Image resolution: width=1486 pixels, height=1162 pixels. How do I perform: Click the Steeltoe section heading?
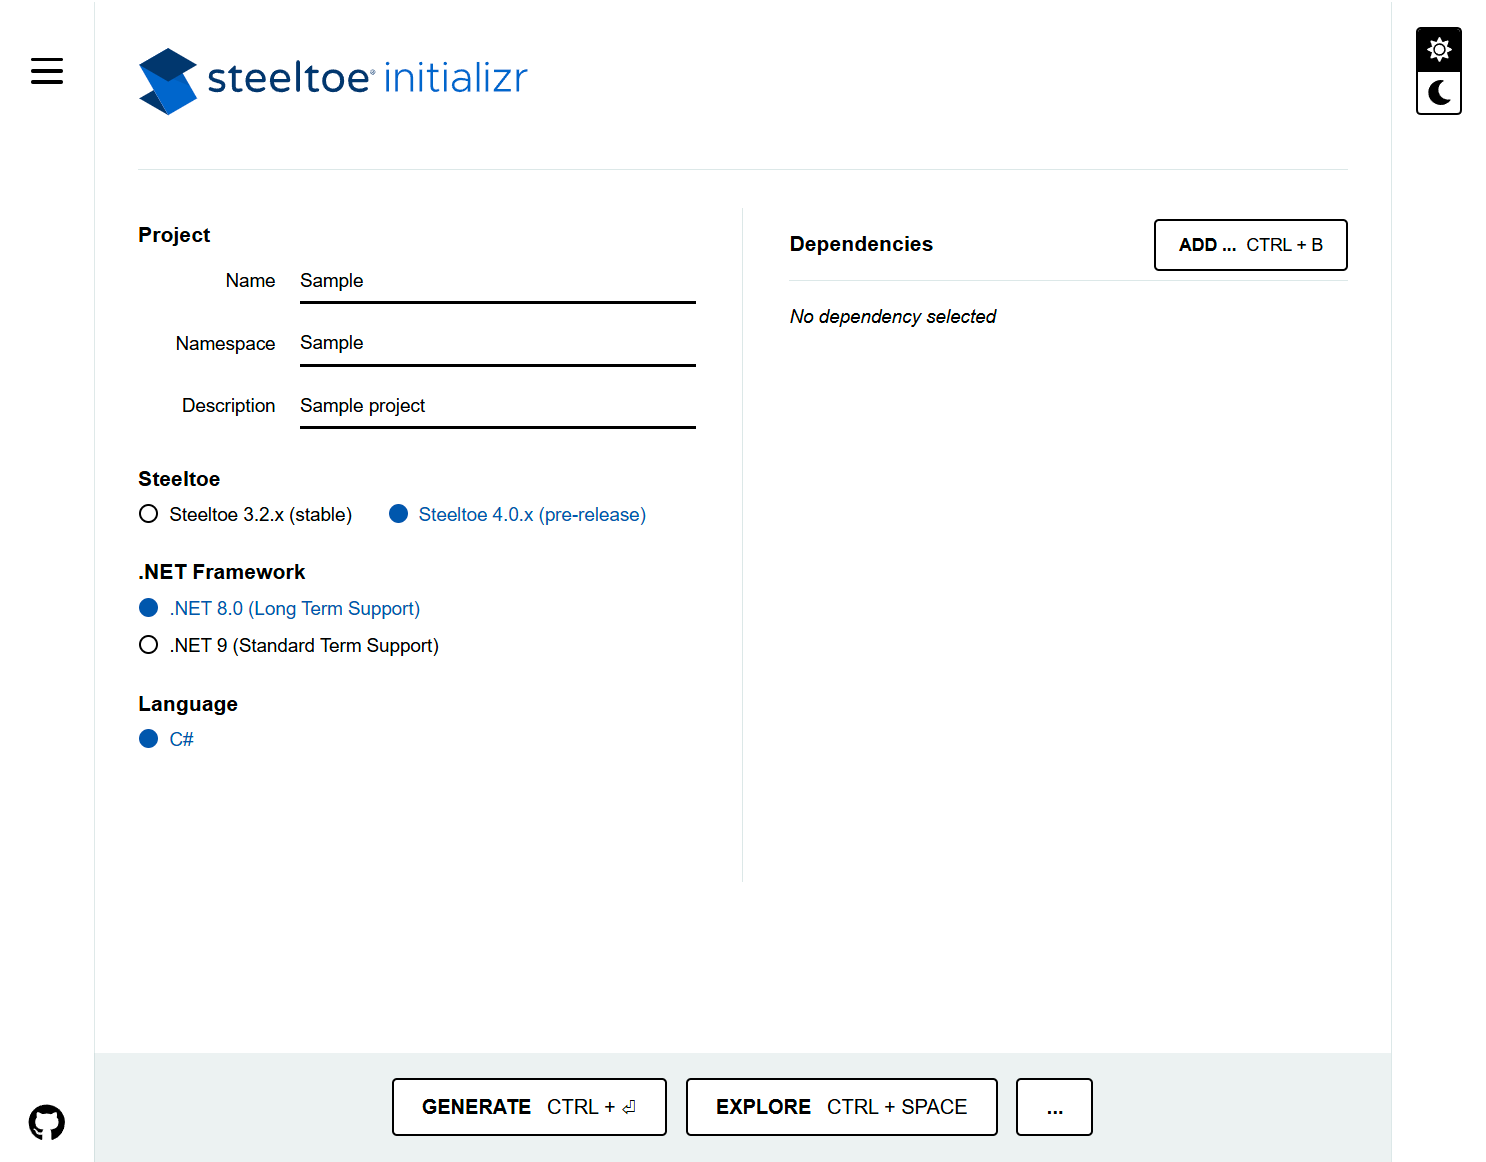179,479
